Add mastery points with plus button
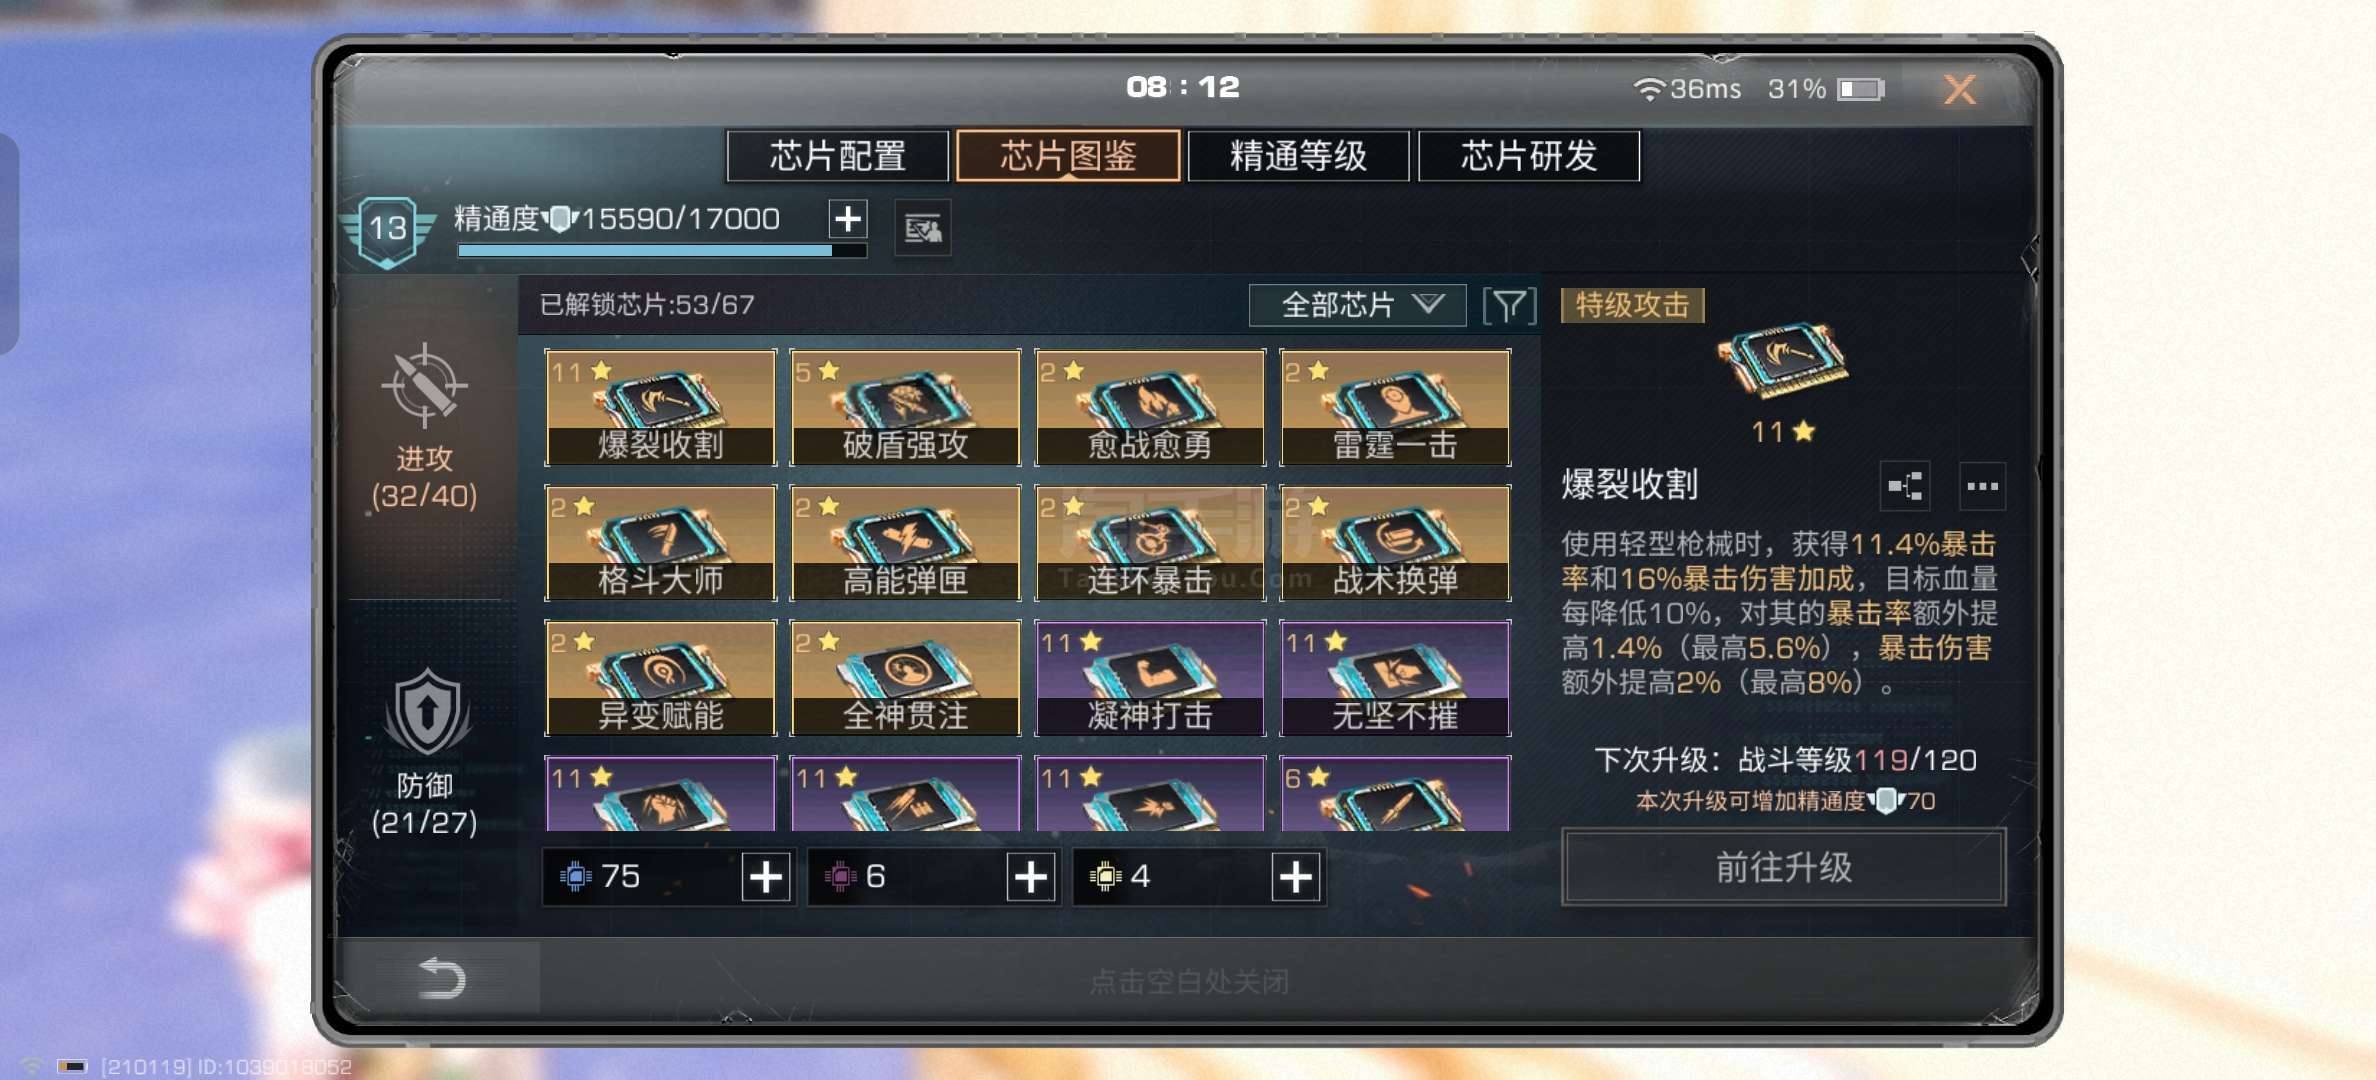 pyautogui.click(x=848, y=218)
